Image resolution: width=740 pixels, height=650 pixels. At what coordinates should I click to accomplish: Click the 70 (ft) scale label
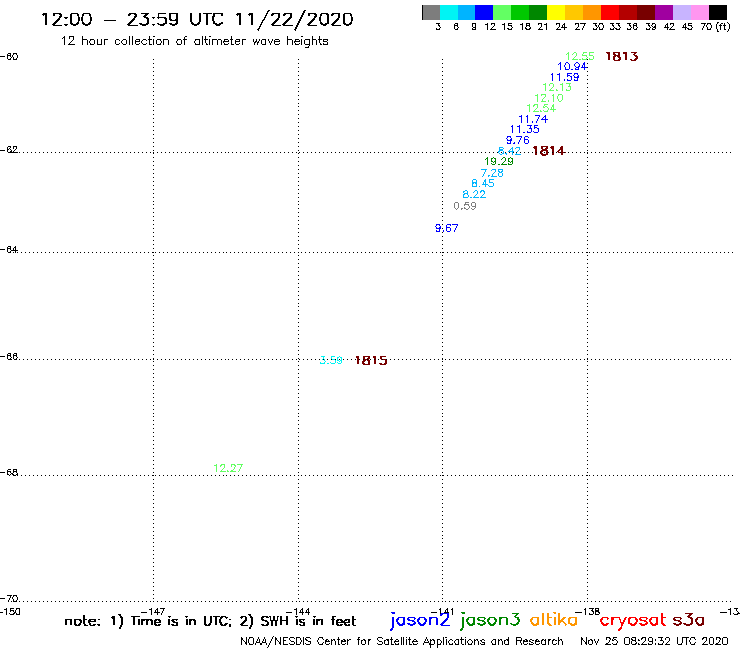tap(715, 27)
